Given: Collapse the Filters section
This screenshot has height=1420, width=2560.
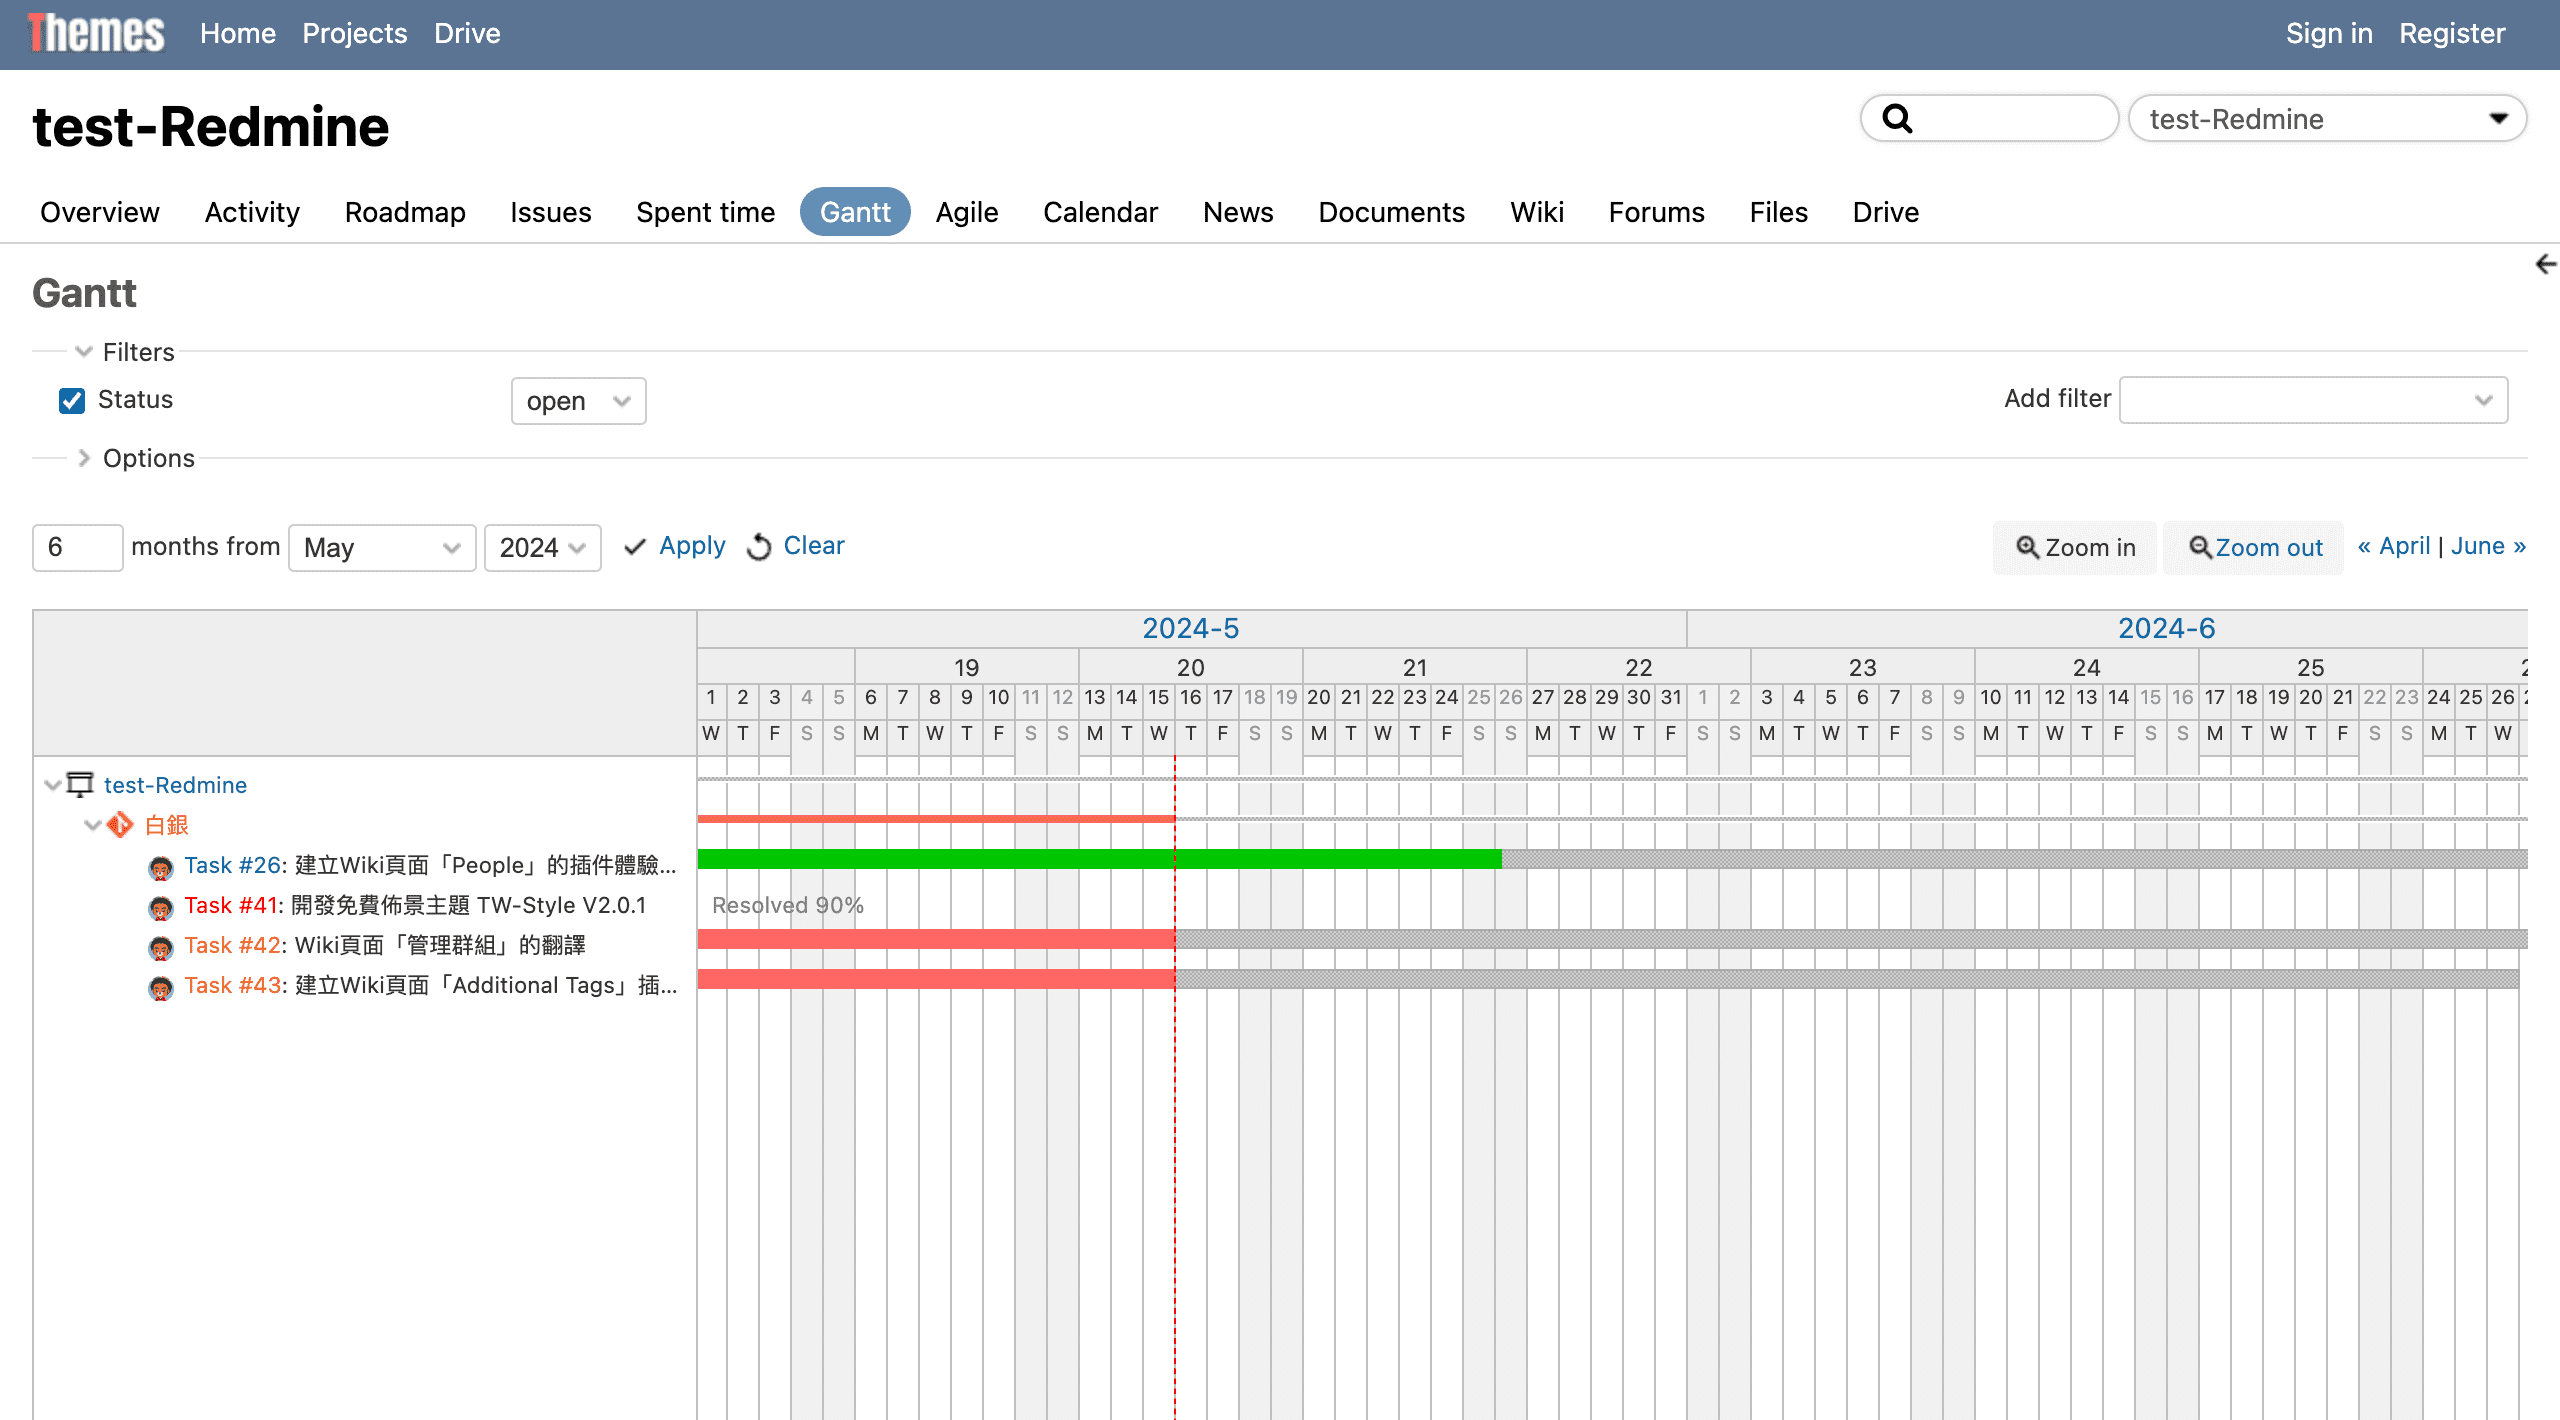Looking at the screenshot, I should click(x=84, y=352).
